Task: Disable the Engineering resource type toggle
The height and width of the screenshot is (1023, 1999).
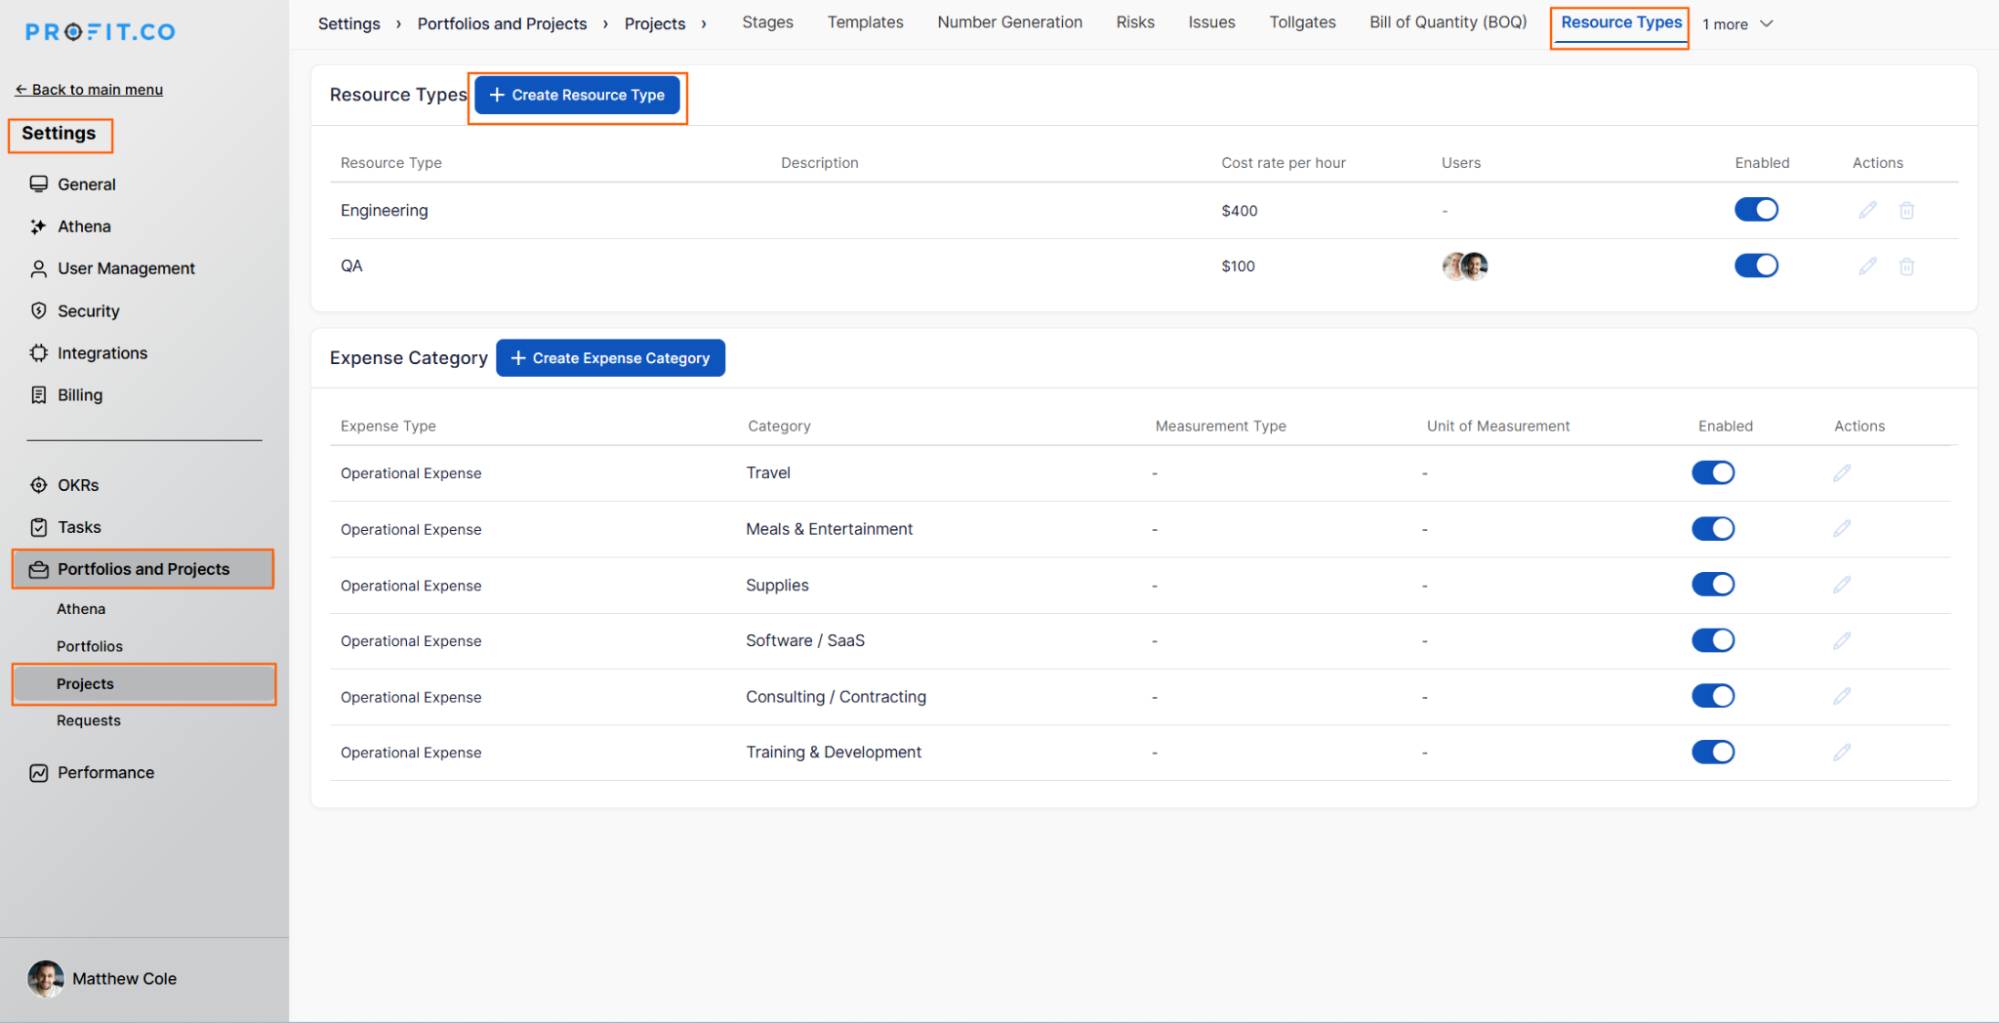Action: 1755,210
